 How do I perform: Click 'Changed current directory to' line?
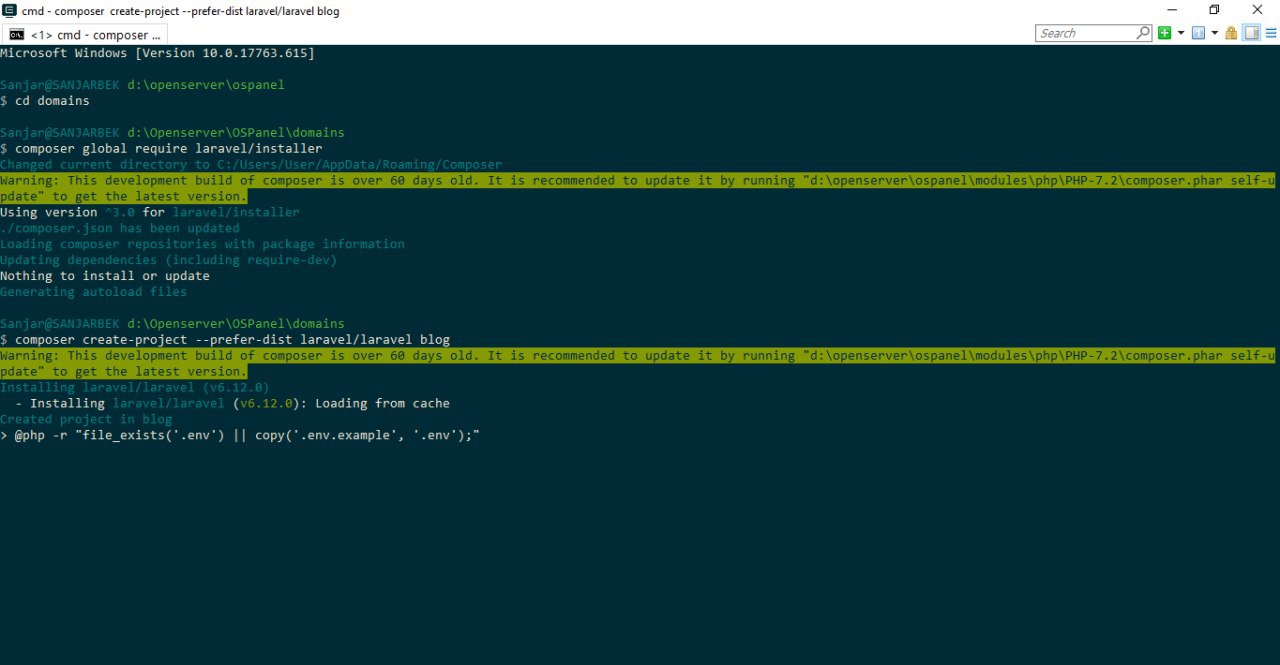[x=251, y=164]
